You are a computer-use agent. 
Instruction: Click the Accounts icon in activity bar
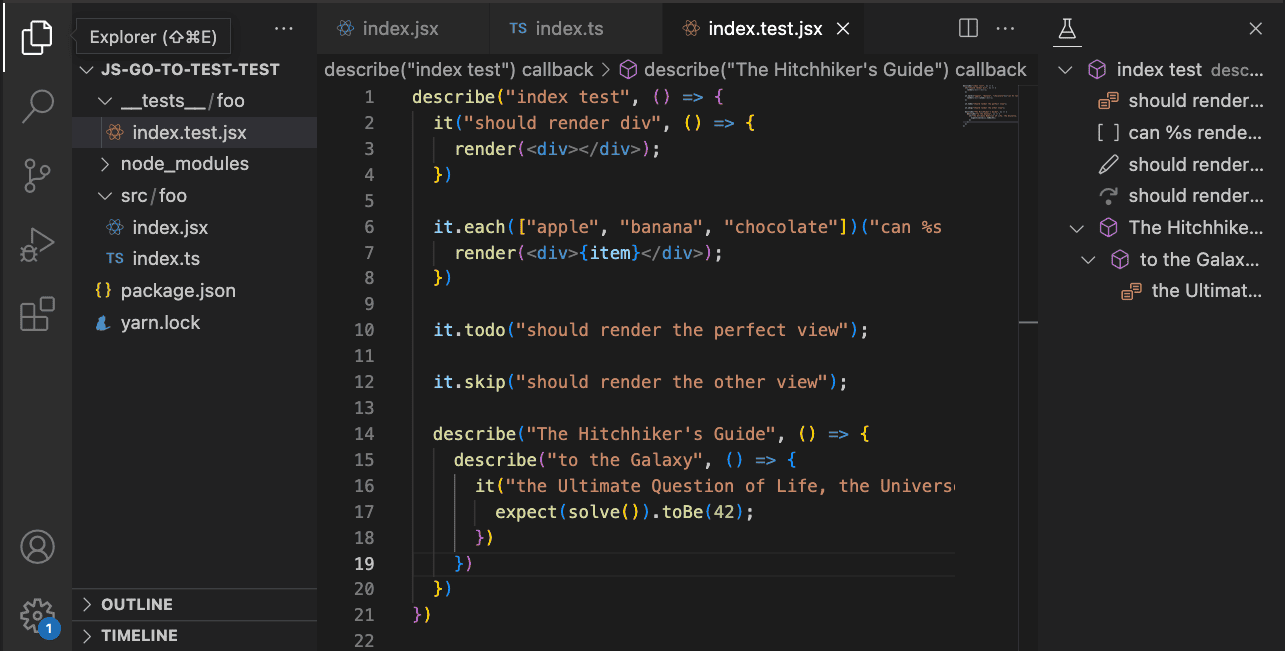point(36,547)
